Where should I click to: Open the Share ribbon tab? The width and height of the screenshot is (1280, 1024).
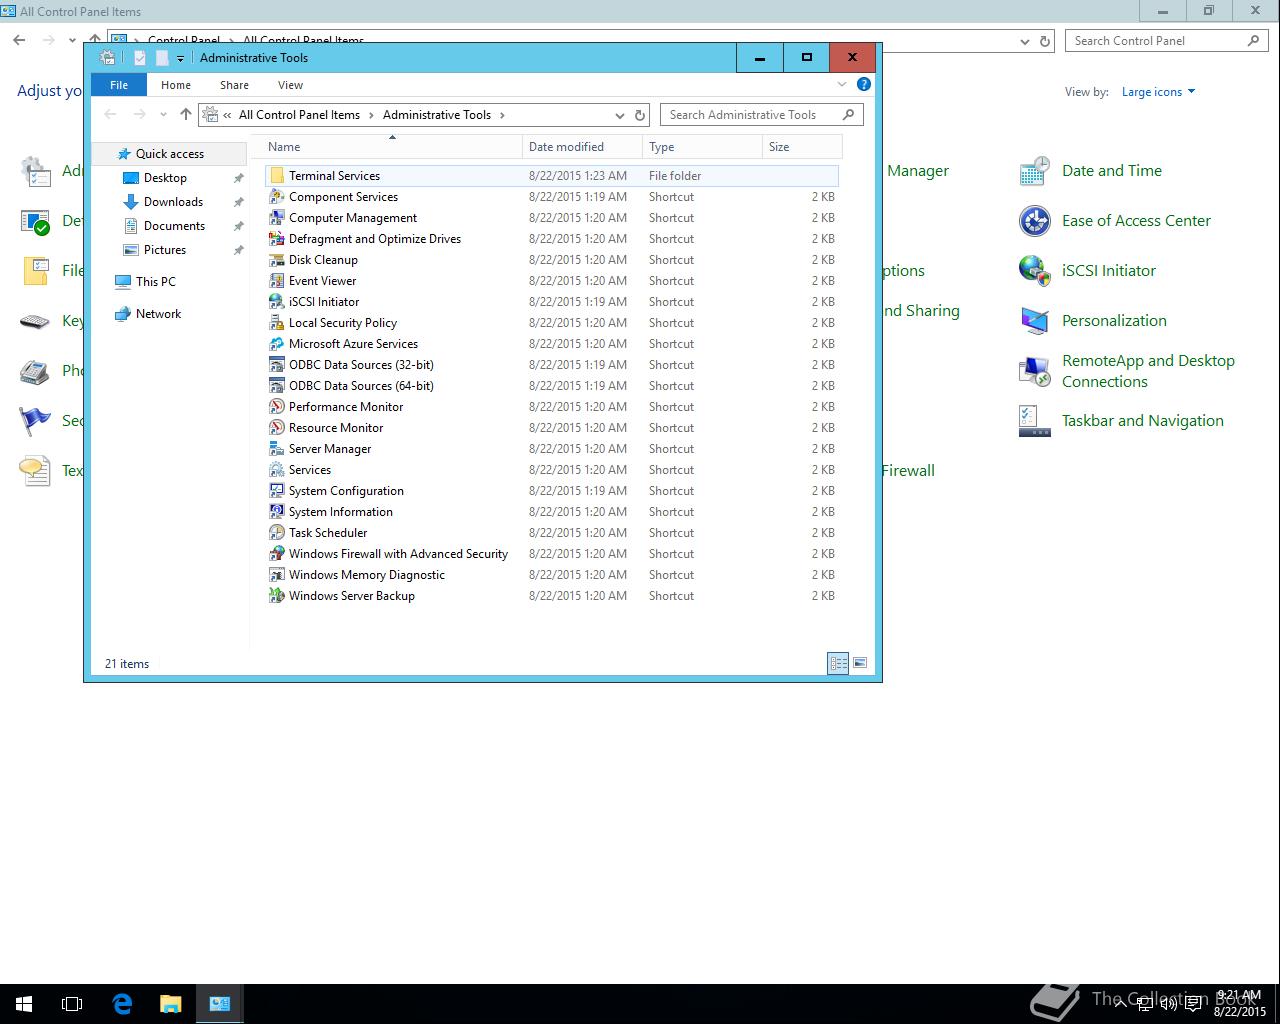pyautogui.click(x=235, y=85)
